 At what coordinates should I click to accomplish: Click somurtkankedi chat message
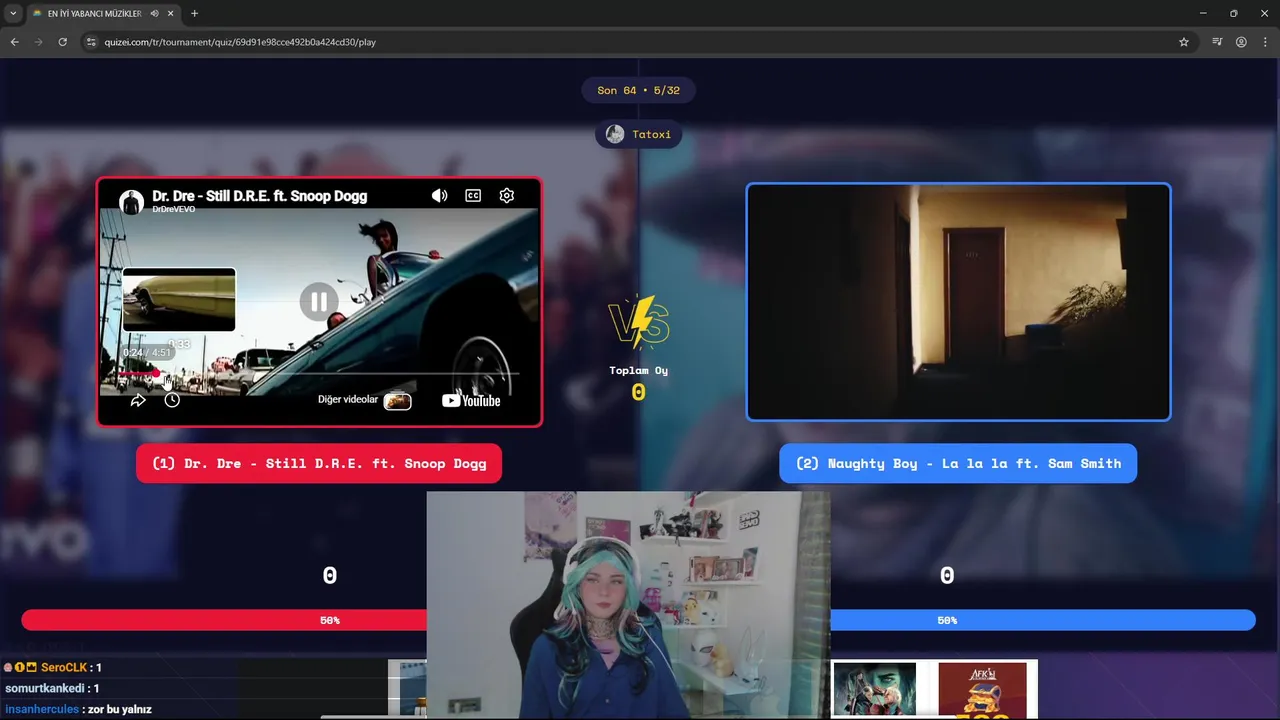point(52,688)
